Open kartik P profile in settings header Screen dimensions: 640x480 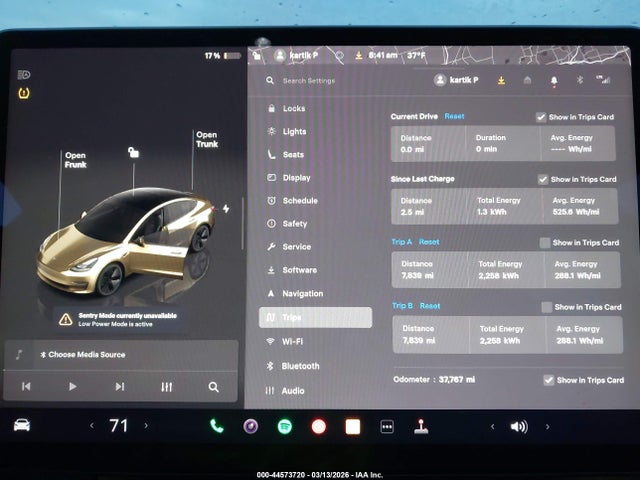tap(456, 80)
